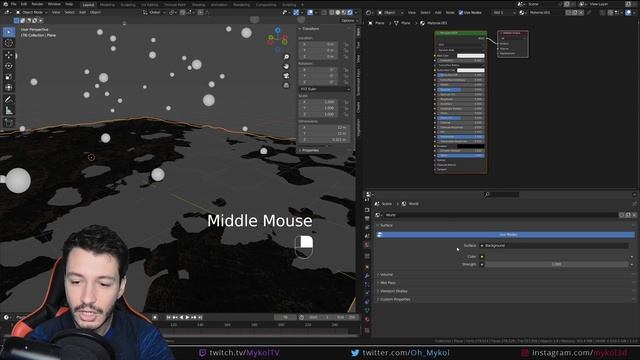640x360 pixels.
Task: Open the View Layer properties tab icon
Action: [367, 227]
